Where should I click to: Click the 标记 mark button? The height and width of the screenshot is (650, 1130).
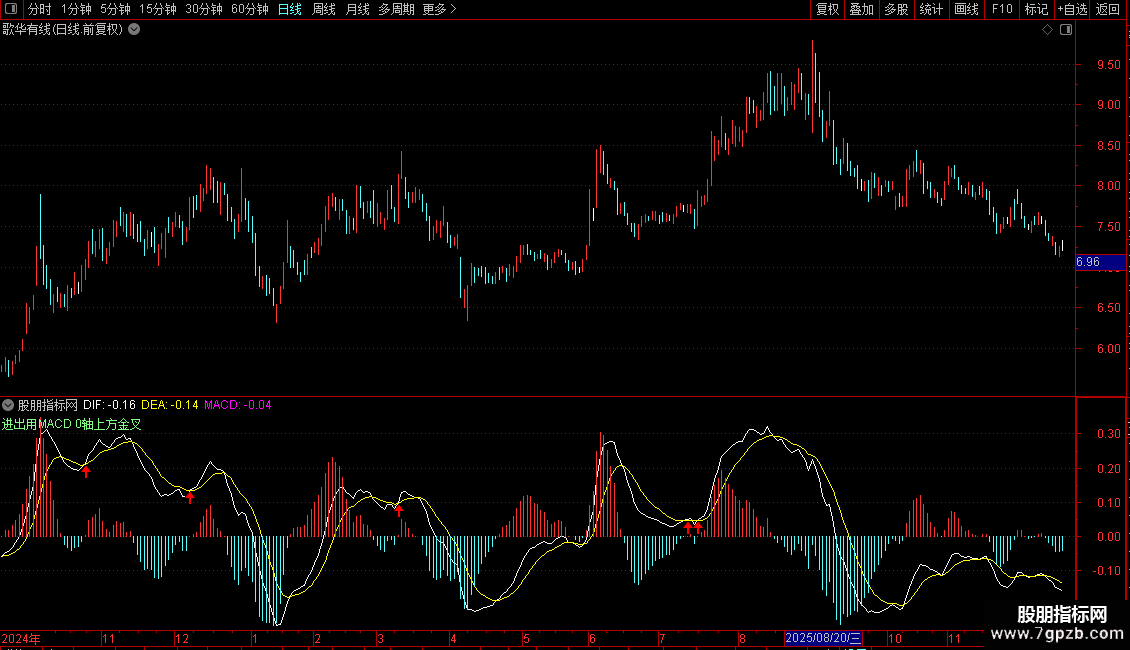[1036, 10]
